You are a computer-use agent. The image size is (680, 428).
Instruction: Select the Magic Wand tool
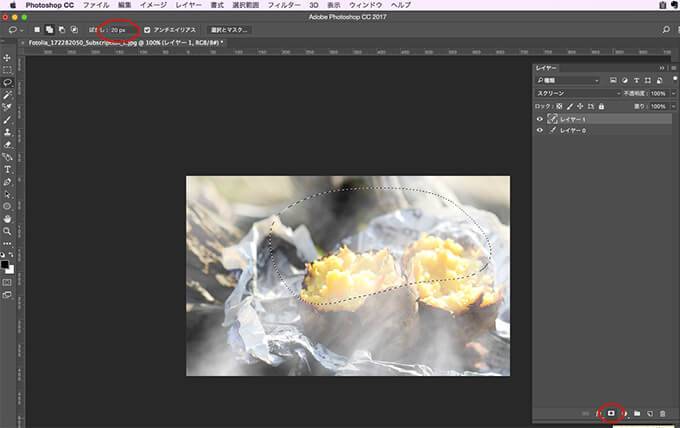7,95
